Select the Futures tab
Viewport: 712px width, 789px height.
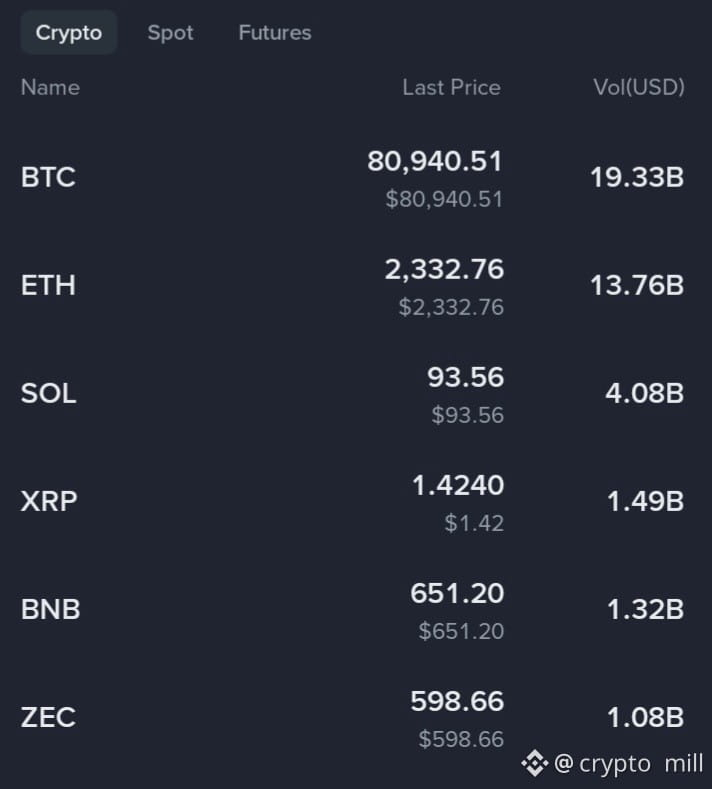(x=275, y=33)
